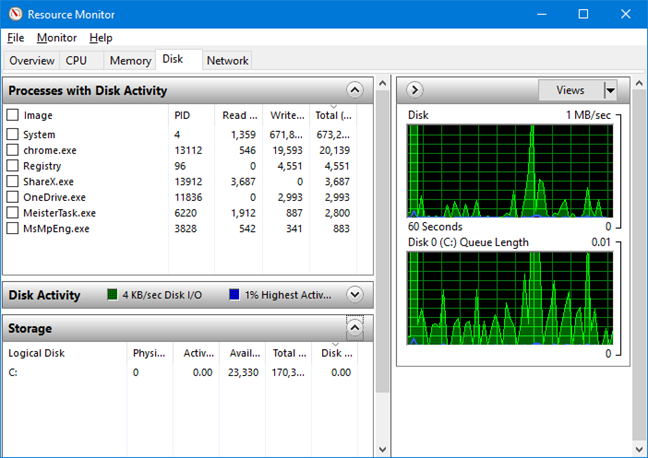The height and width of the screenshot is (458, 648).
Task: Switch to the Memory tab
Action: point(130,61)
